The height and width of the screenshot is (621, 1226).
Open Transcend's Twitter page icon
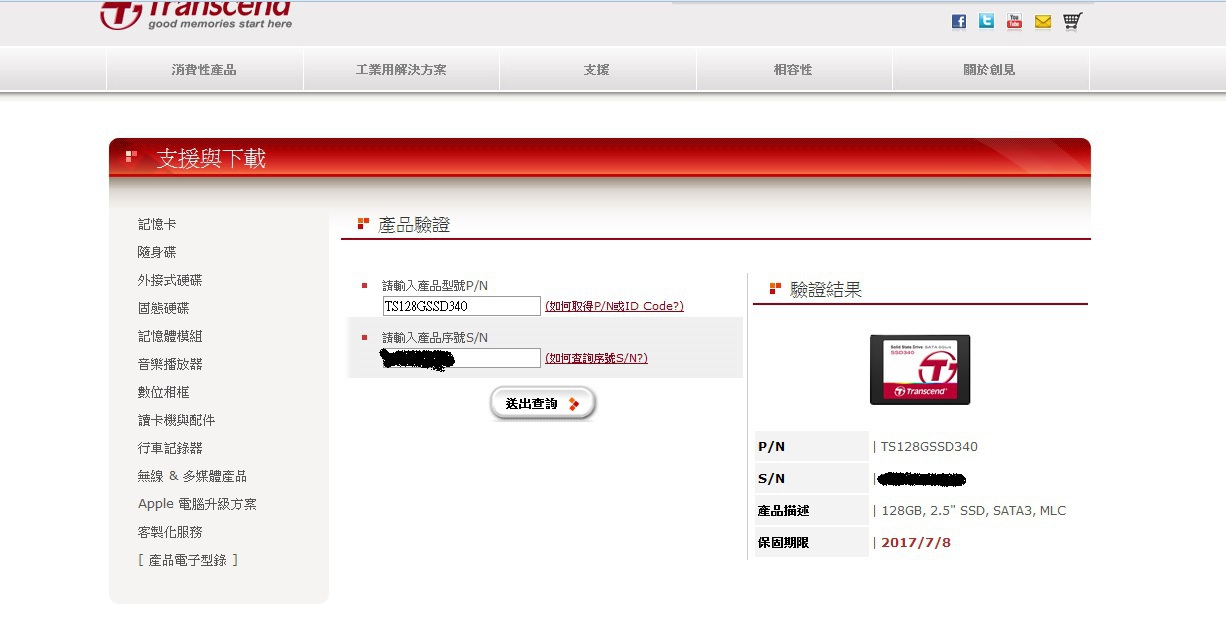pyautogui.click(x=987, y=21)
